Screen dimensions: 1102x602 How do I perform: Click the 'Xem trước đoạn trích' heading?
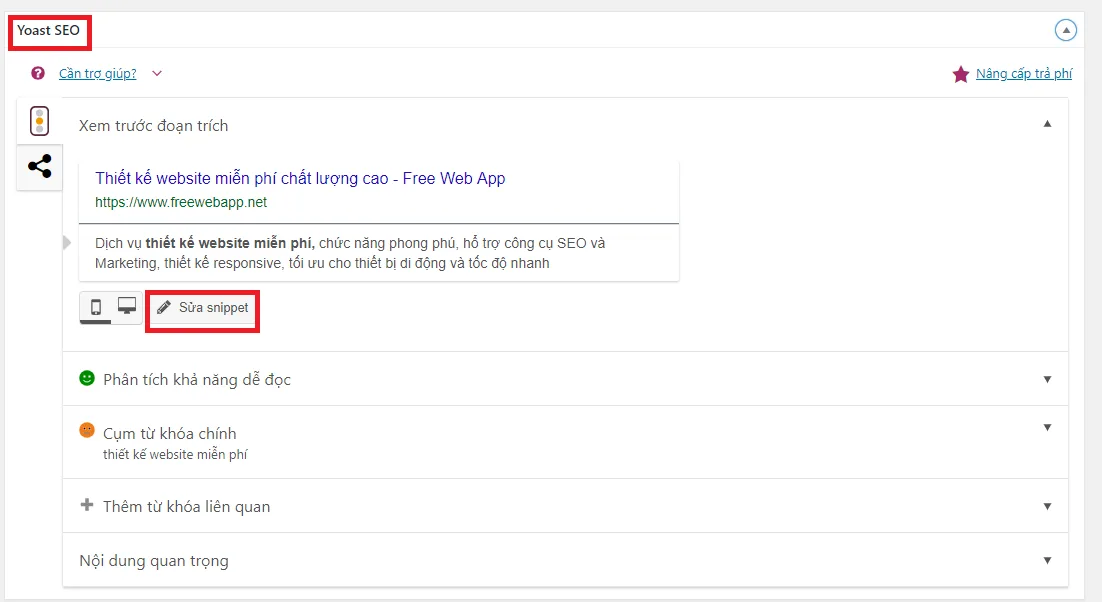[x=153, y=126]
